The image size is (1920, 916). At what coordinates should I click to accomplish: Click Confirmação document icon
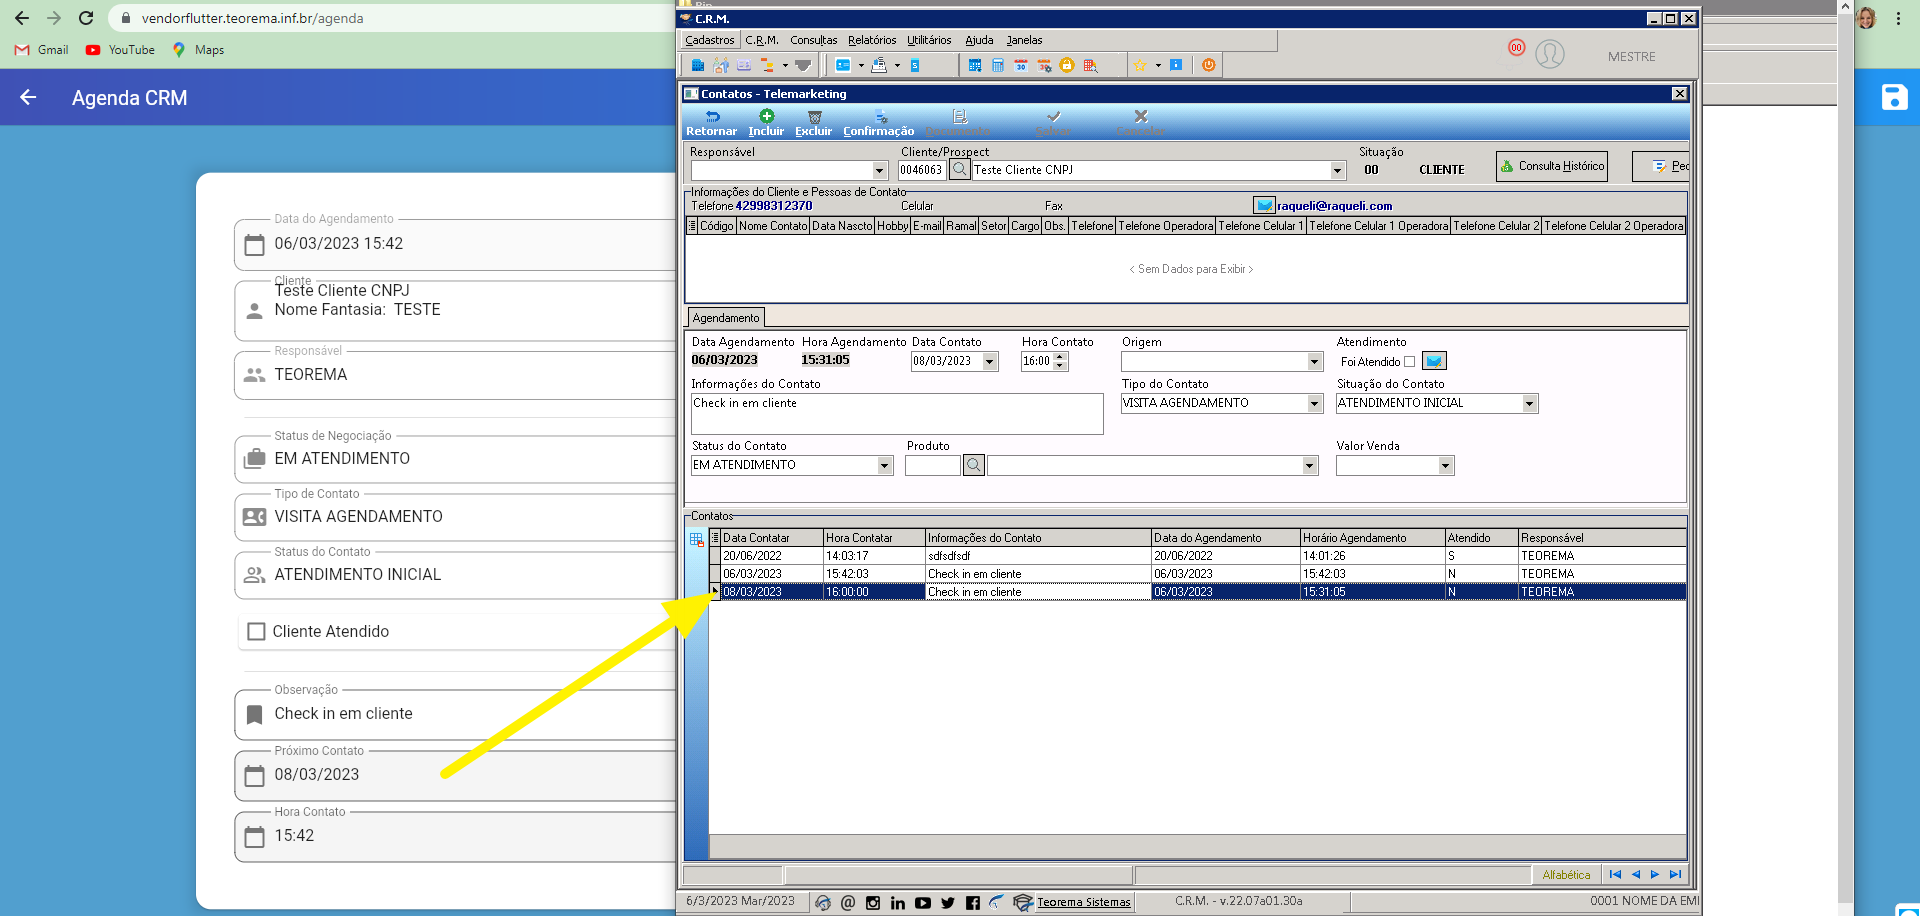click(880, 117)
